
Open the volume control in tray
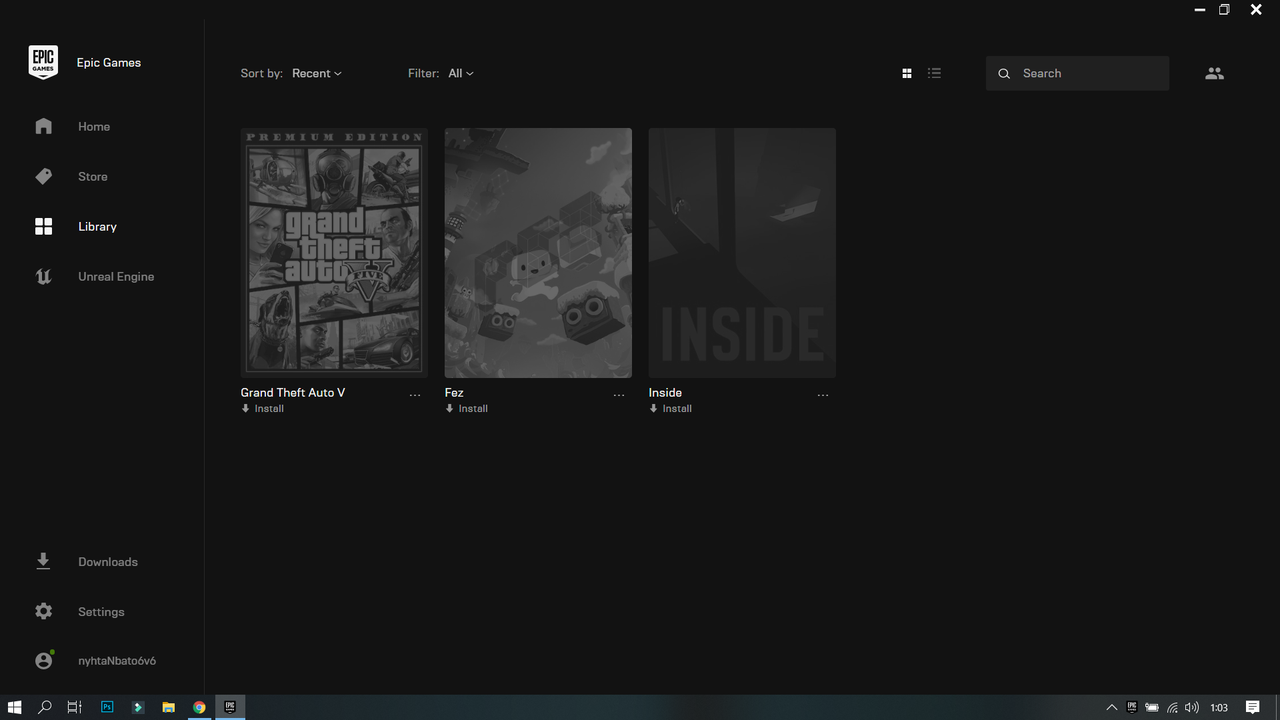[x=1192, y=707]
